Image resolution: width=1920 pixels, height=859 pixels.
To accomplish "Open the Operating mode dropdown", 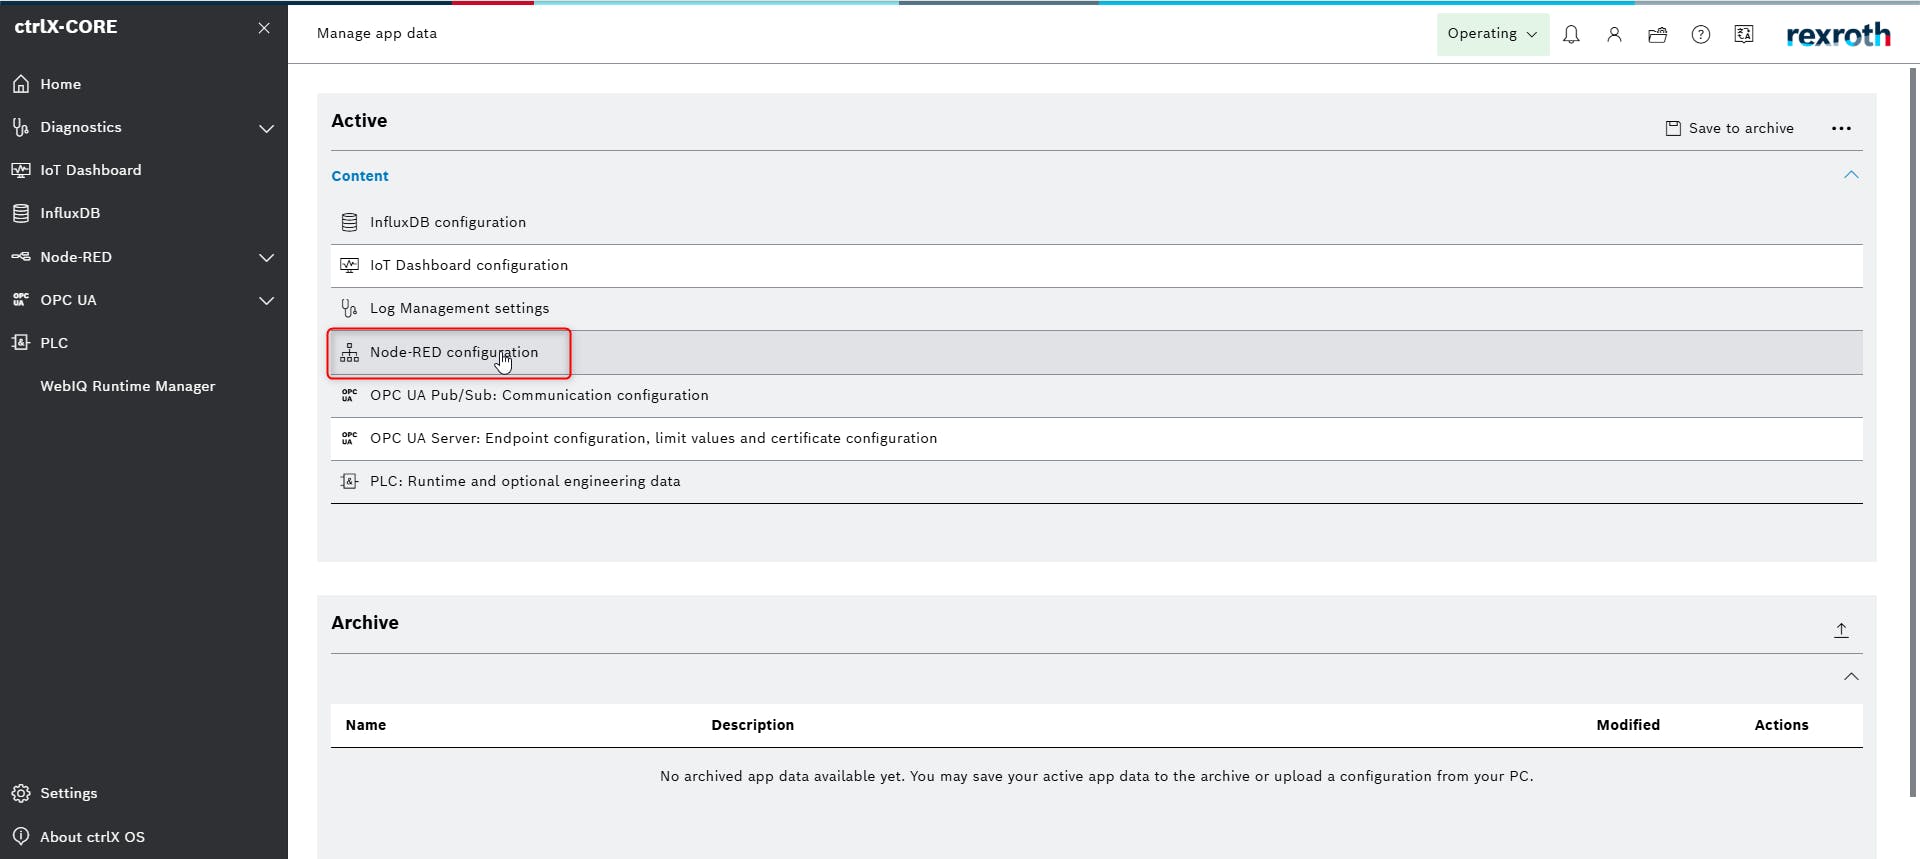I will 1493,34.
